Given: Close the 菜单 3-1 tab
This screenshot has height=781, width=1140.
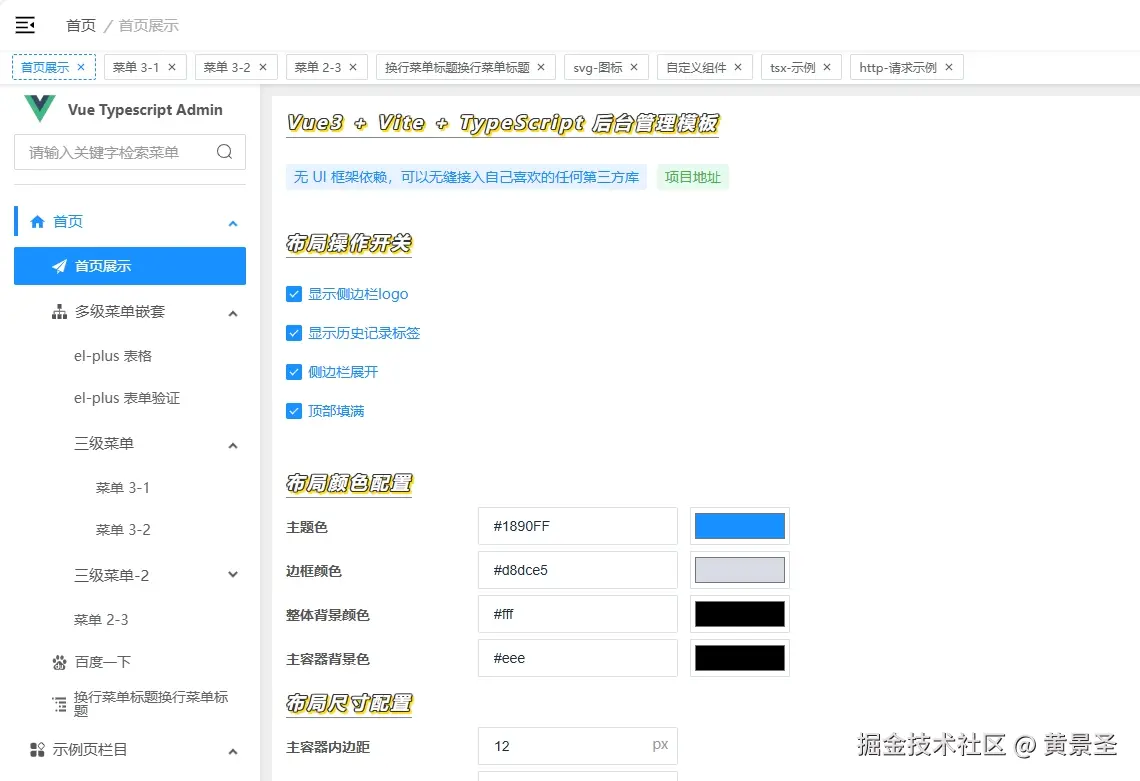Looking at the screenshot, I should coord(172,67).
